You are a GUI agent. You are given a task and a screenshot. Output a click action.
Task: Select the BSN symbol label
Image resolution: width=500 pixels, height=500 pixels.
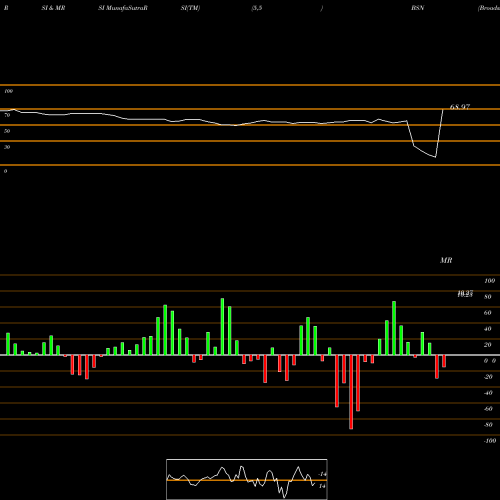point(418,8)
